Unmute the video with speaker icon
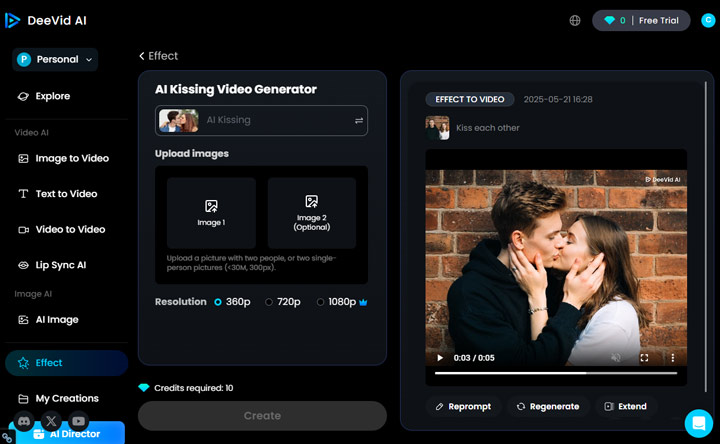Image resolution: width=720 pixels, height=444 pixels. [616, 358]
